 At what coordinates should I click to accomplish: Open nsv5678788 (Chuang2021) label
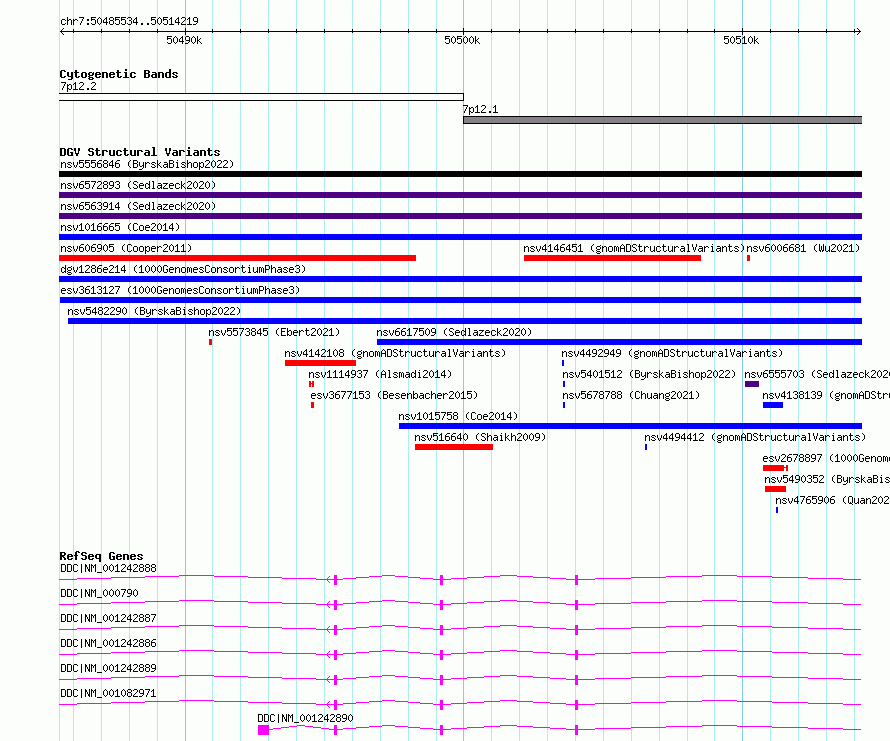click(631, 395)
